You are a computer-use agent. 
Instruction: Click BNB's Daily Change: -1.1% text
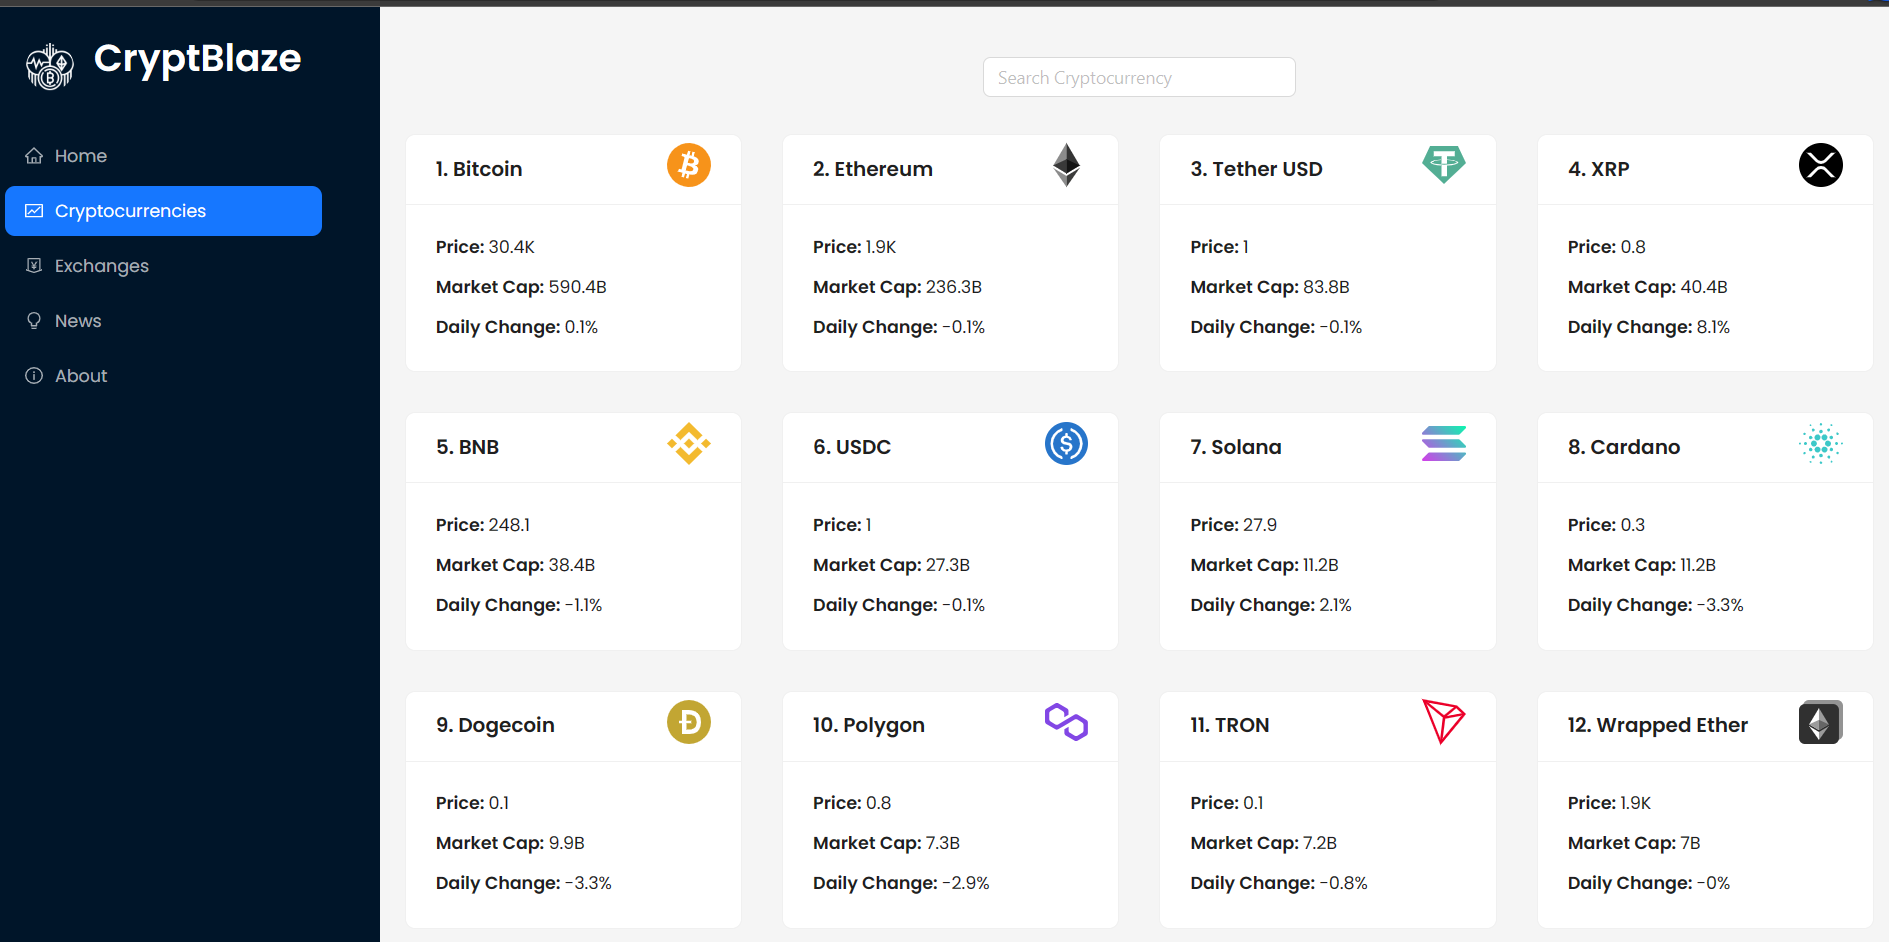(519, 605)
